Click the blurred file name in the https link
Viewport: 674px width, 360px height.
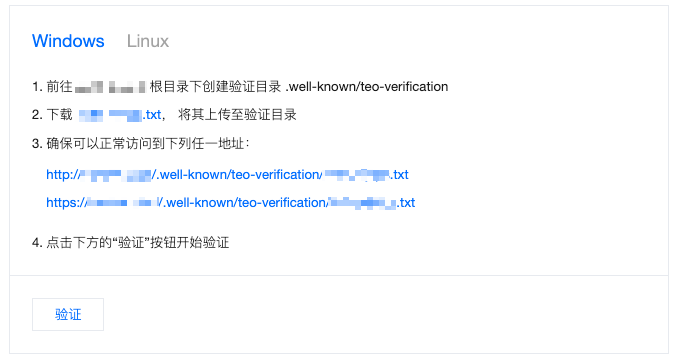tap(363, 202)
